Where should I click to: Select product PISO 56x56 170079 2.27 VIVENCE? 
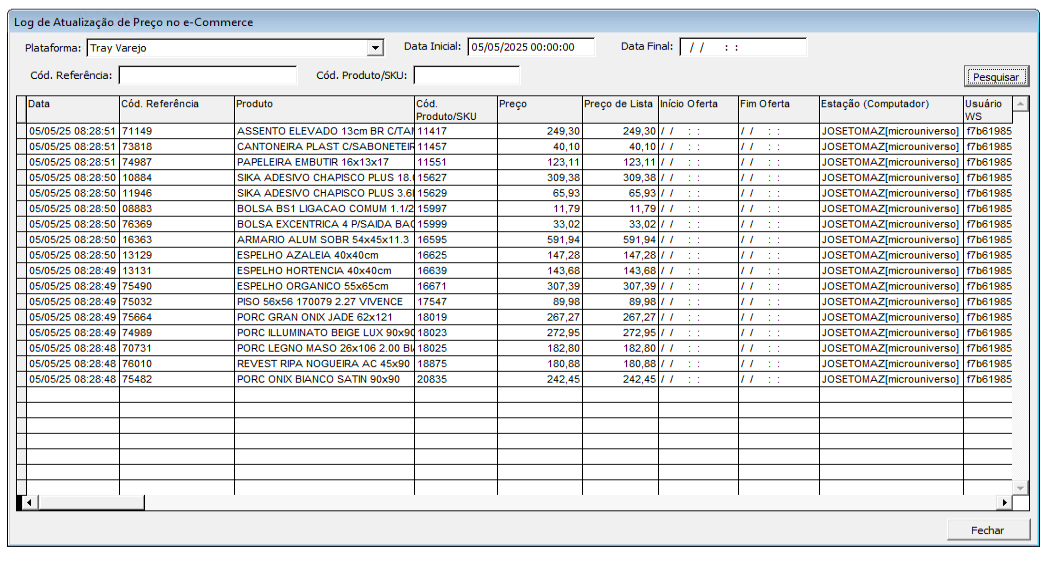pyautogui.click(x=325, y=302)
